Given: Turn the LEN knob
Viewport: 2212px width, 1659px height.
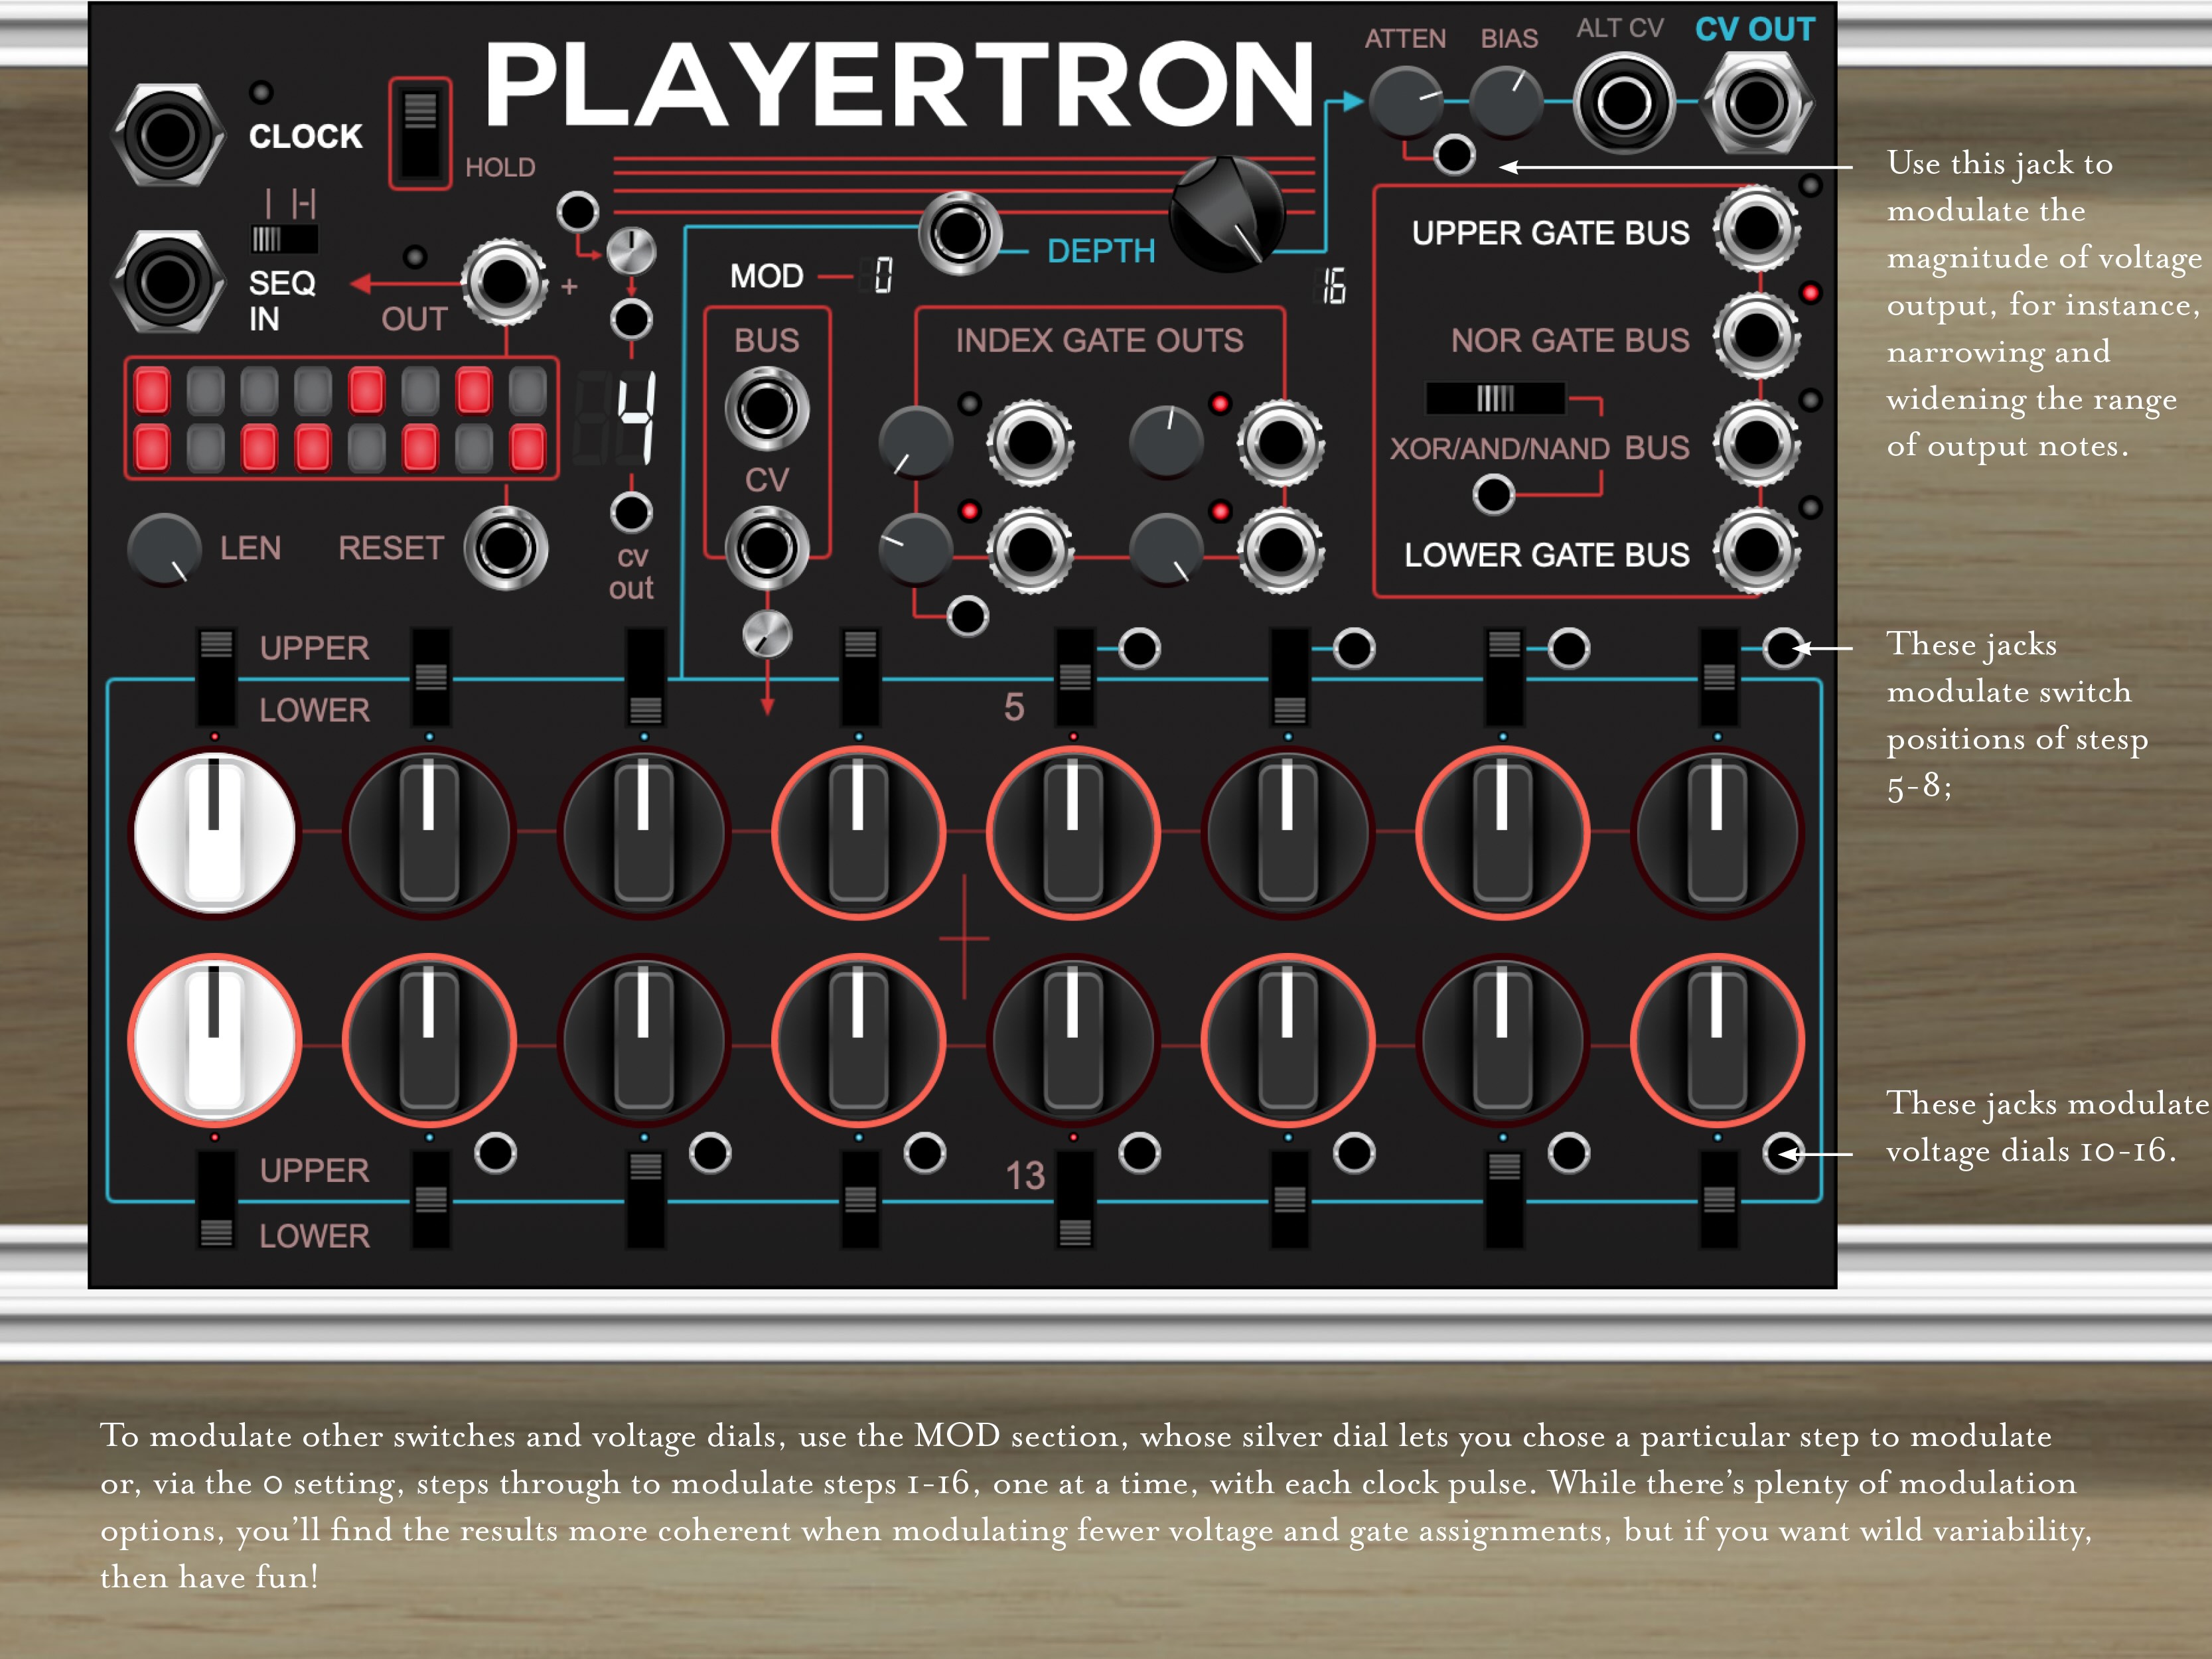Looking at the screenshot, I should pyautogui.click(x=165, y=550).
